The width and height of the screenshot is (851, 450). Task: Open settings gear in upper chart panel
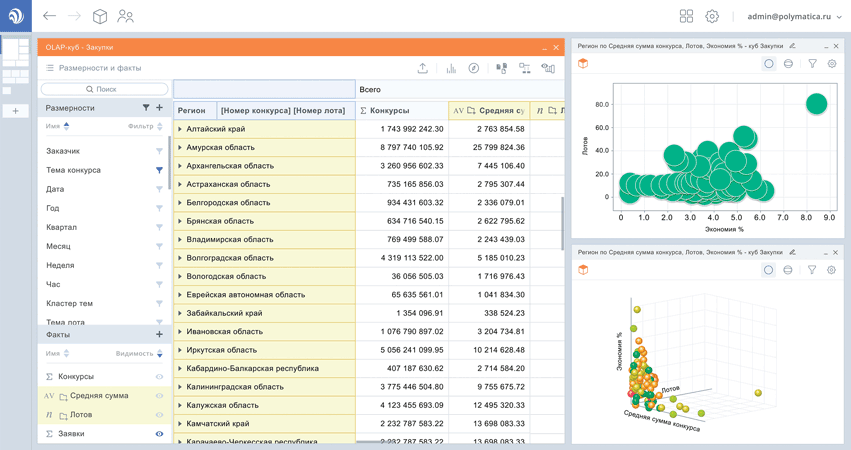[831, 64]
